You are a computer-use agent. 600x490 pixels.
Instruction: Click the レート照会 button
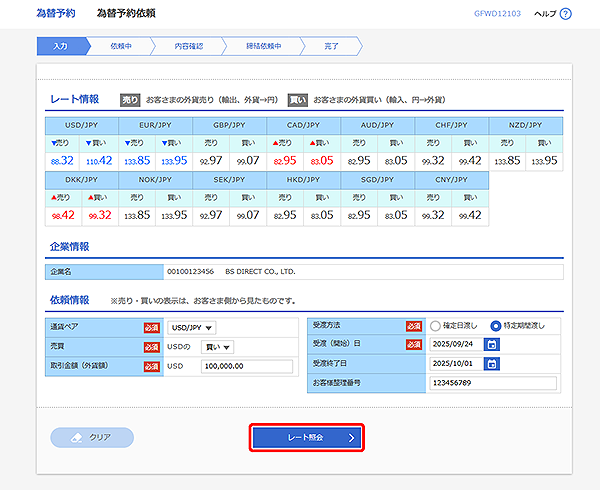coord(307,438)
